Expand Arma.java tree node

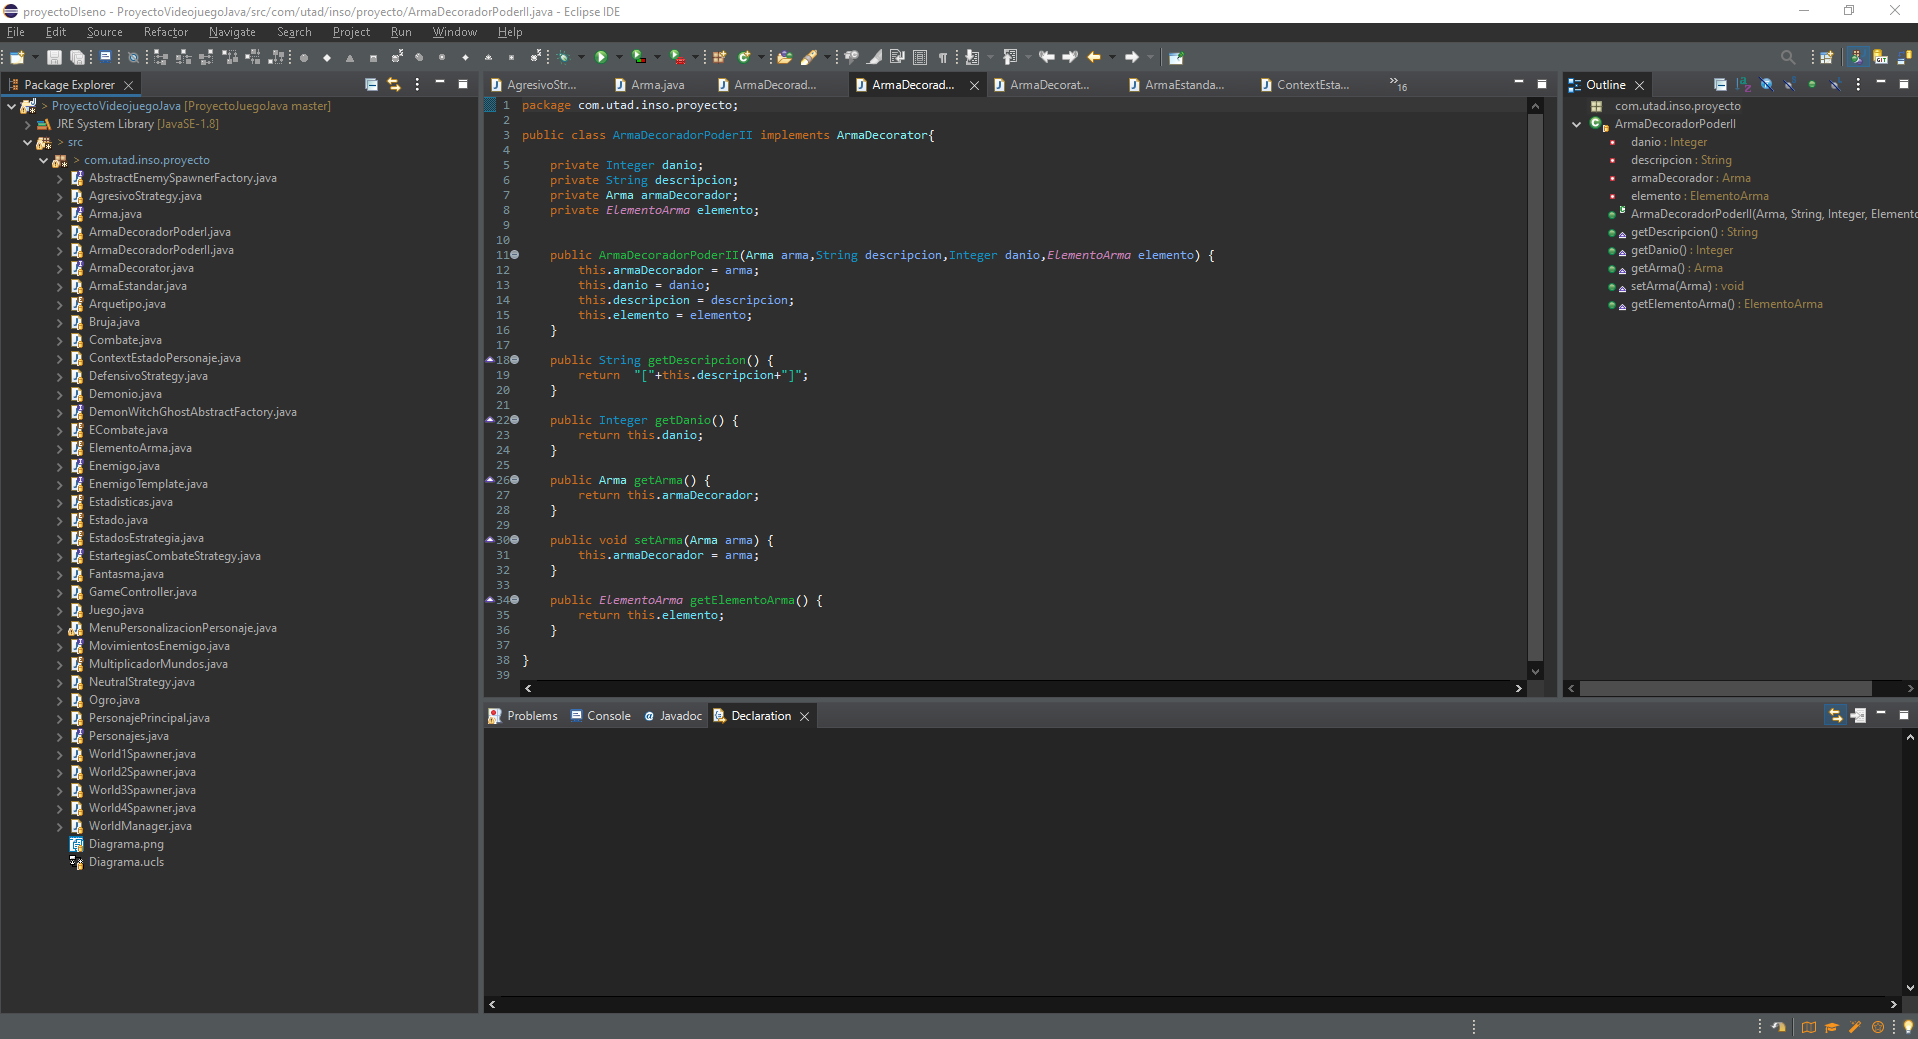coord(59,214)
